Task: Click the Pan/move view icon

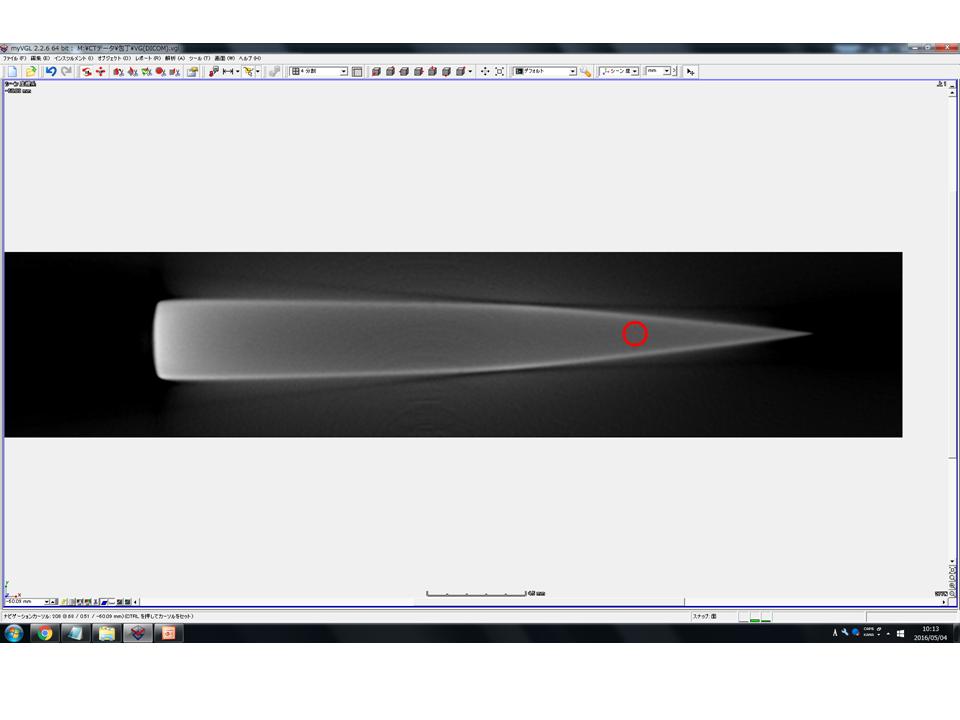Action: pos(485,72)
